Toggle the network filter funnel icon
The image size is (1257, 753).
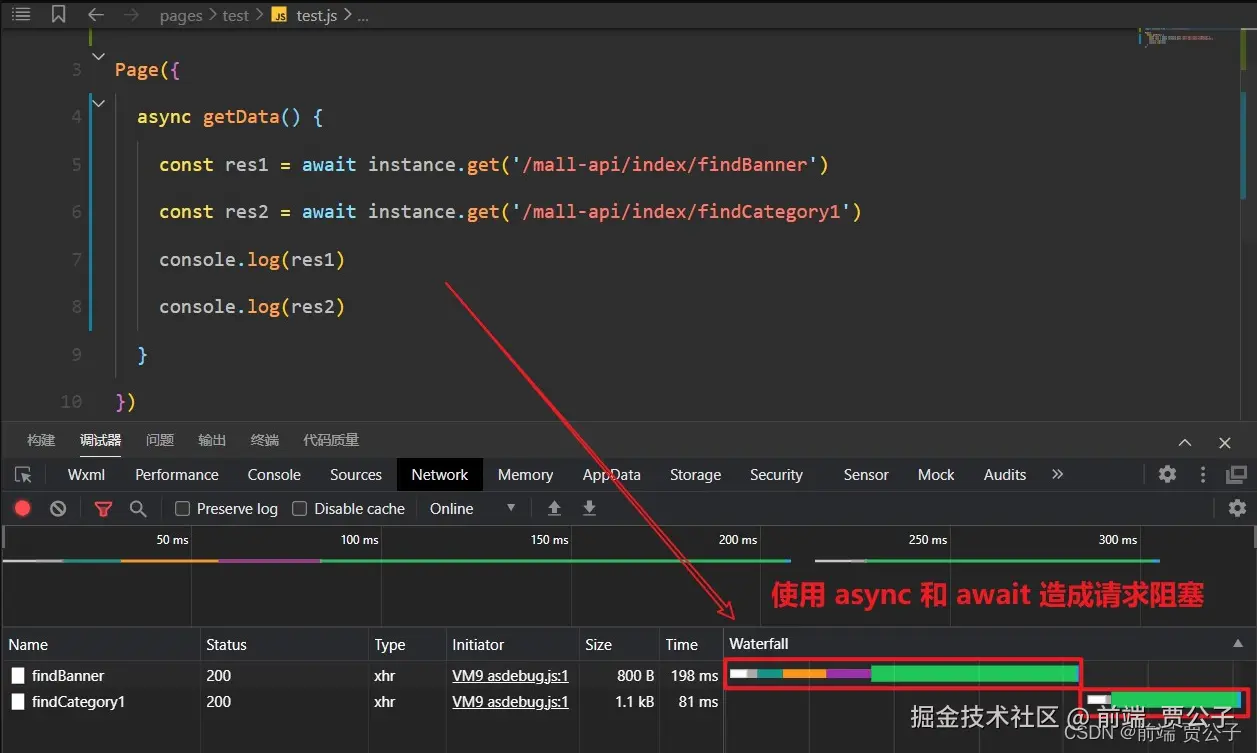103,508
